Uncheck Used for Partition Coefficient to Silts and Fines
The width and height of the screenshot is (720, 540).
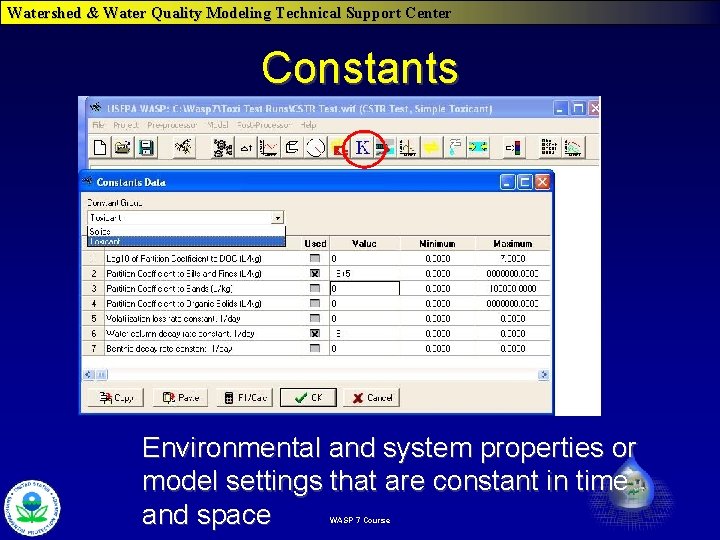[315, 273]
